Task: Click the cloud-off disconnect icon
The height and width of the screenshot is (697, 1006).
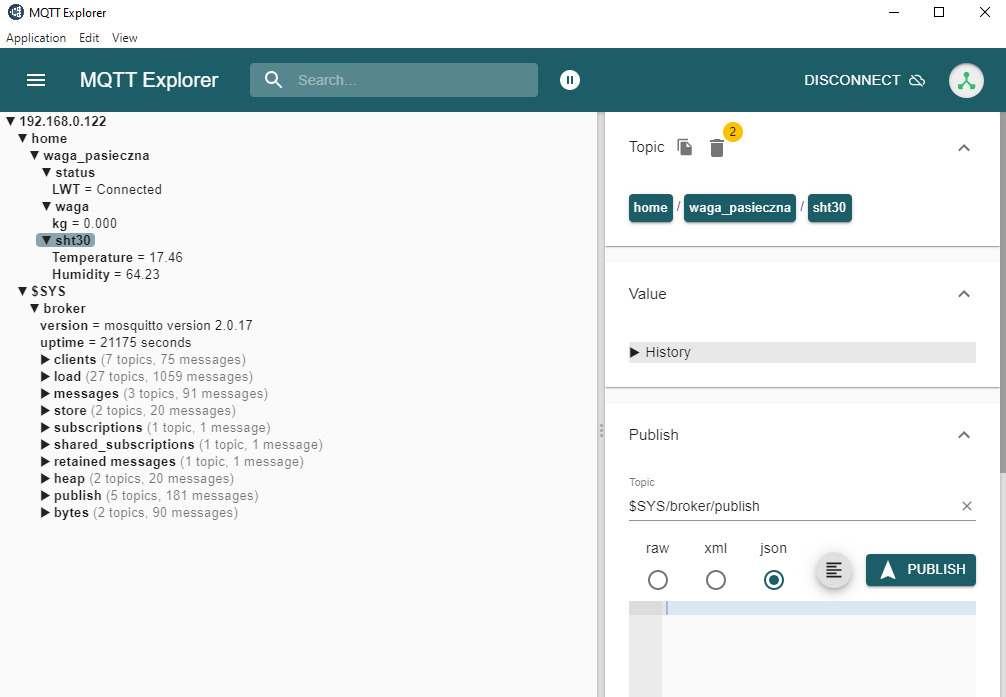Action: [917, 80]
